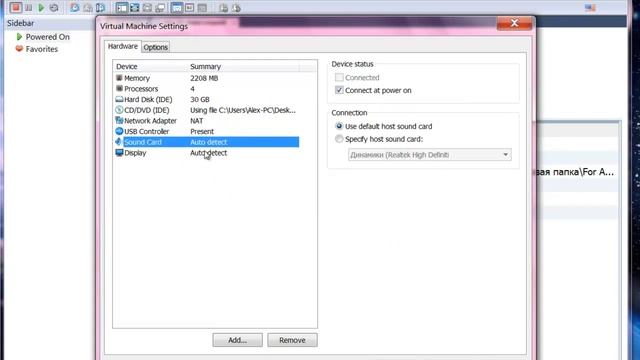Click the Add... button
The height and width of the screenshot is (360, 640).
pyautogui.click(x=237, y=340)
